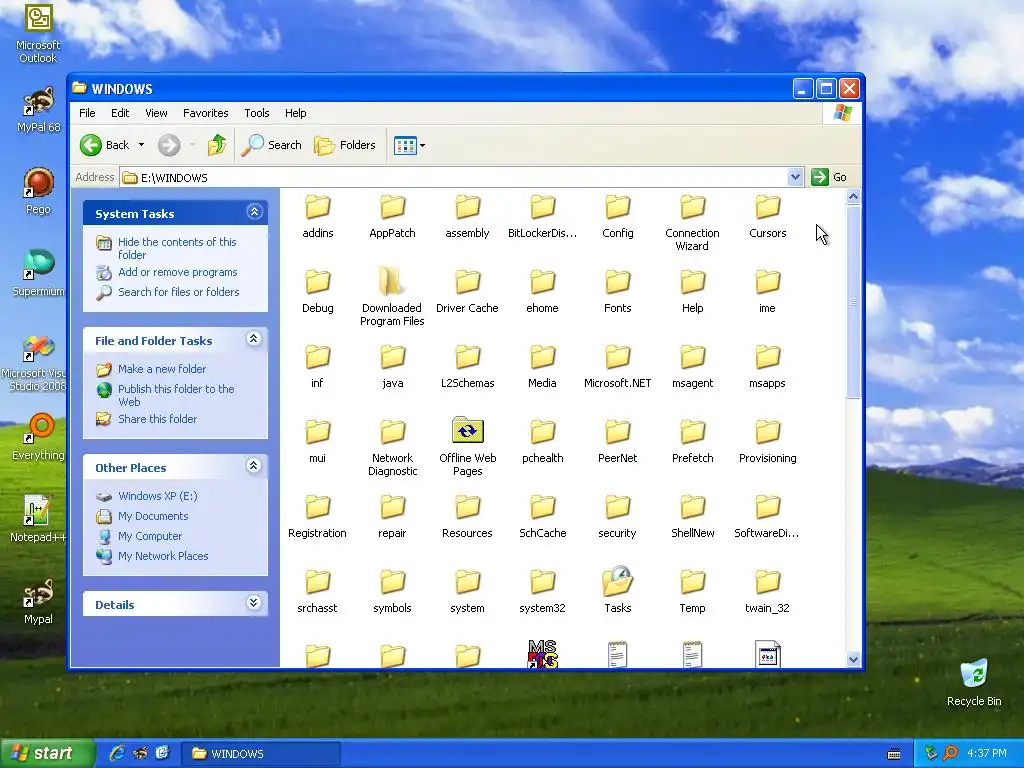Click the vertical scrollbar thumb

point(853,302)
